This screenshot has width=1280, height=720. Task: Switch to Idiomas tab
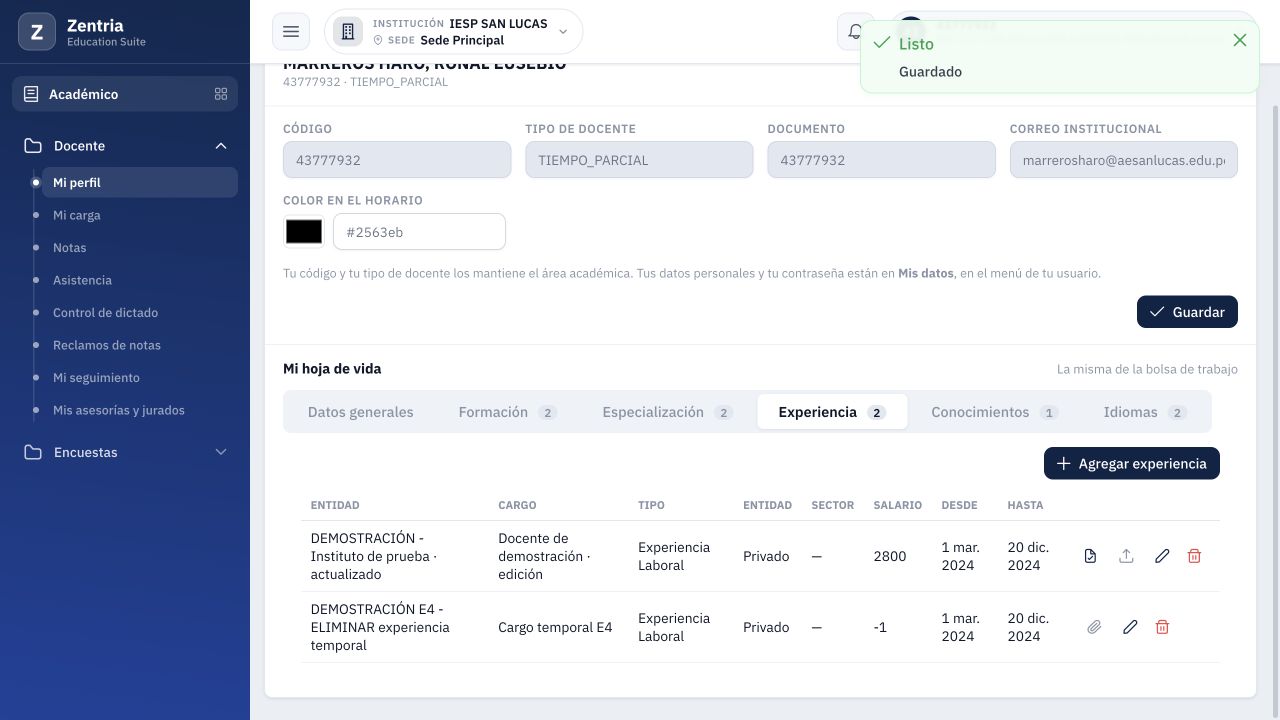pos(1145,412)
